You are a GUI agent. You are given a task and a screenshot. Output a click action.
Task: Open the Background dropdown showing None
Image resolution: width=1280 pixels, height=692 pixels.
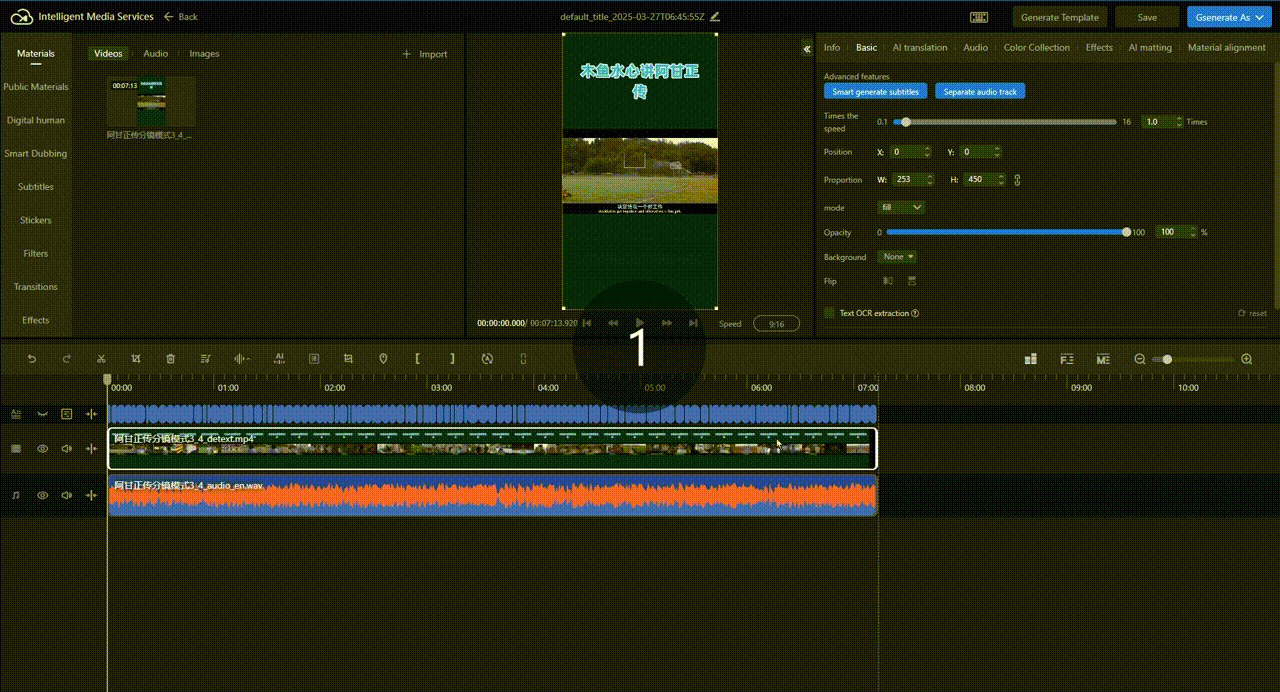pyautogui.click(x=897, y=257)
